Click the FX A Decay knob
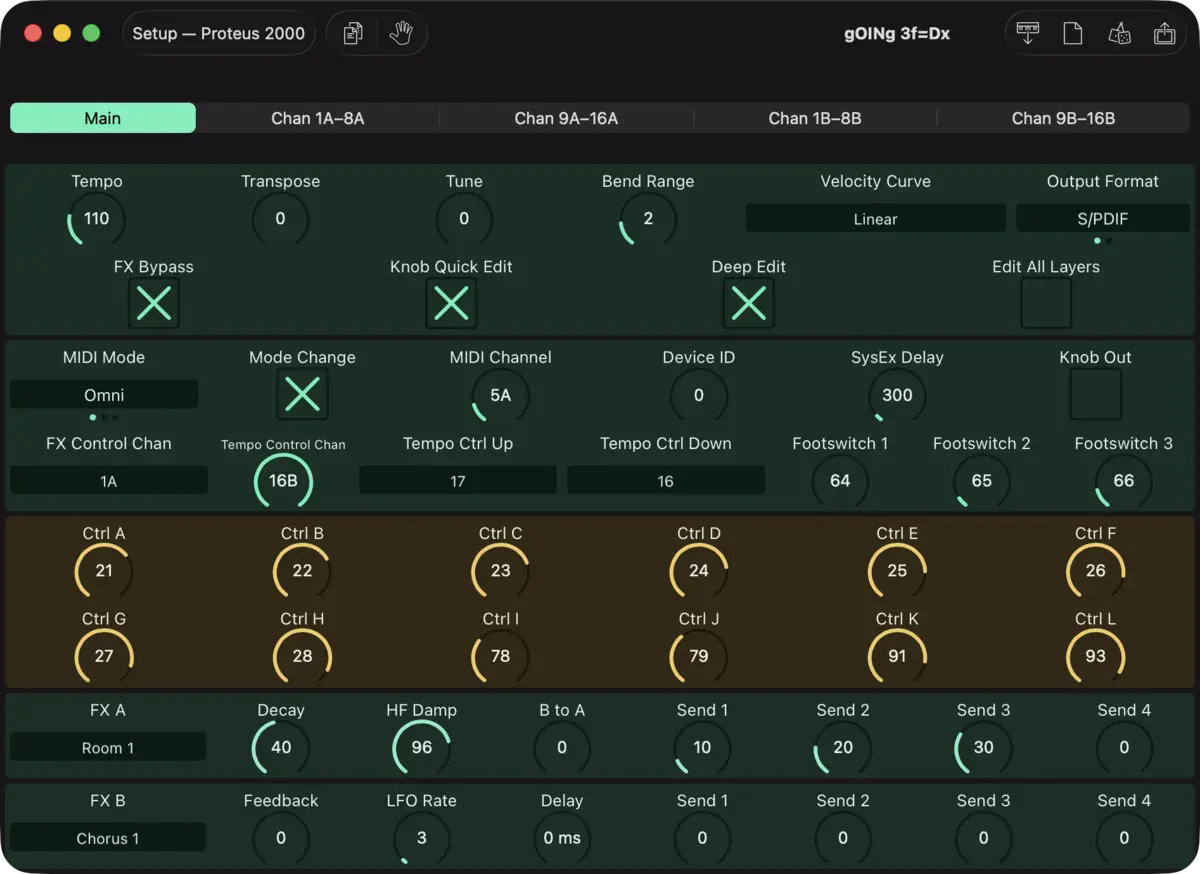Viewport: 1200px width, 874px height. [281, 748]
